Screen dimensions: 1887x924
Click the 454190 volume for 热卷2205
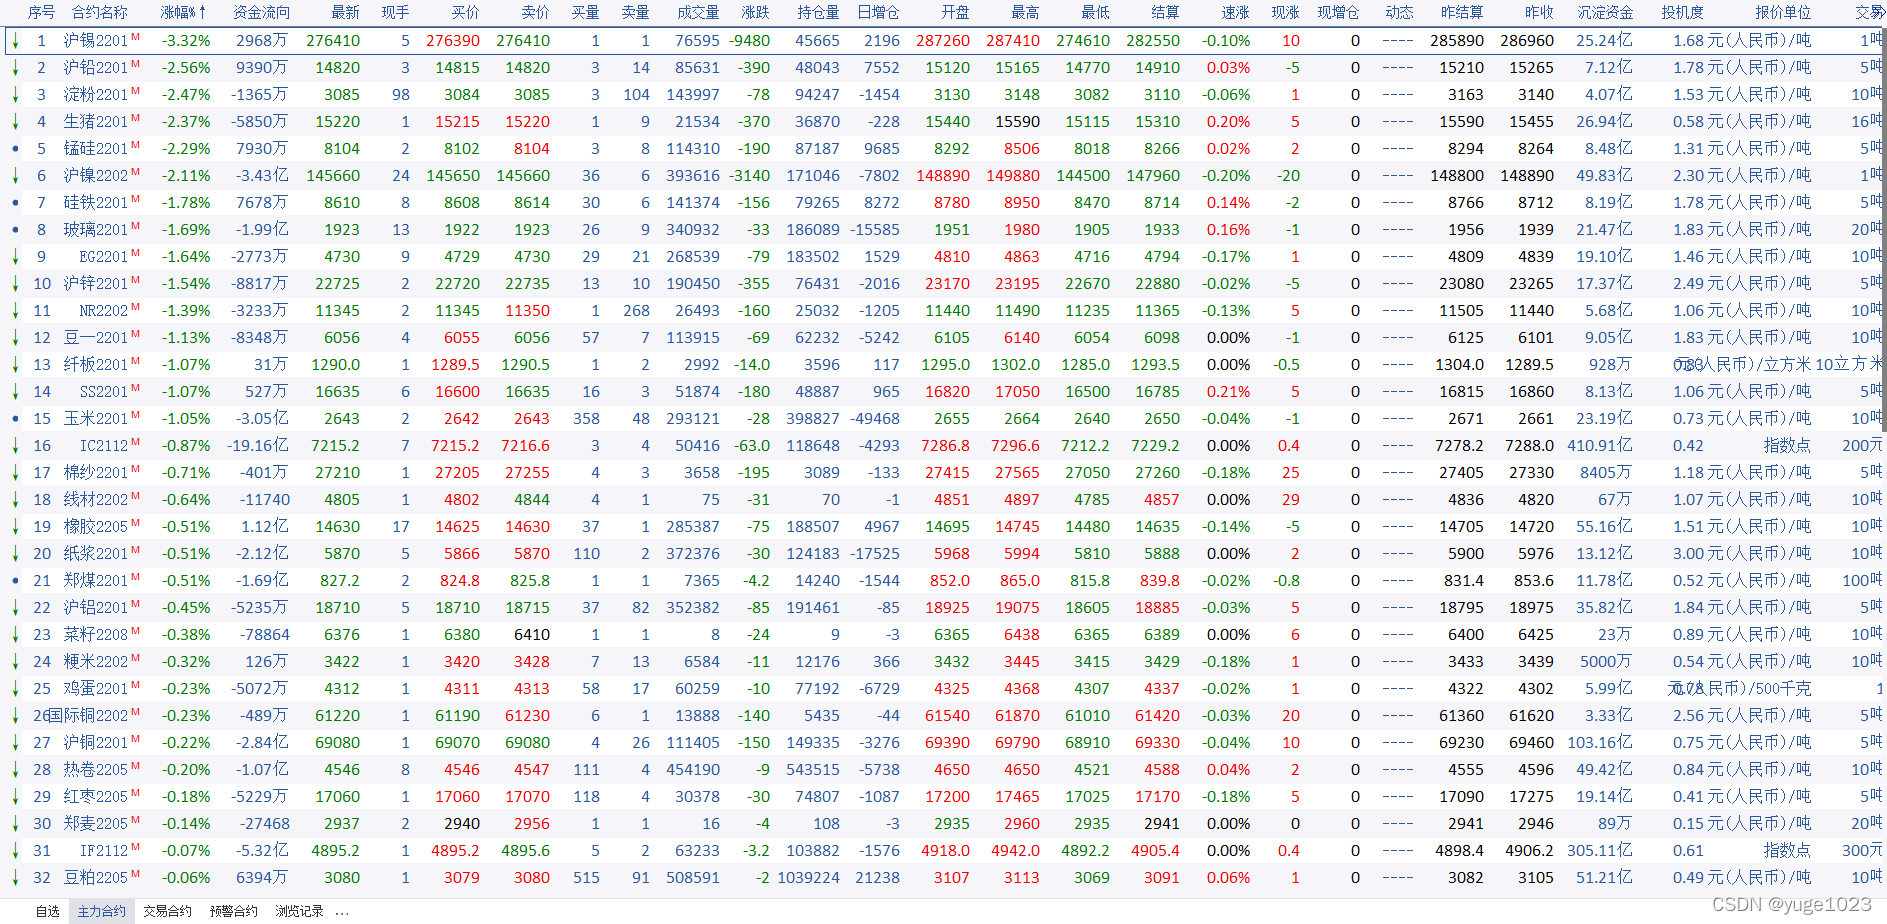(x=693, y=770)
